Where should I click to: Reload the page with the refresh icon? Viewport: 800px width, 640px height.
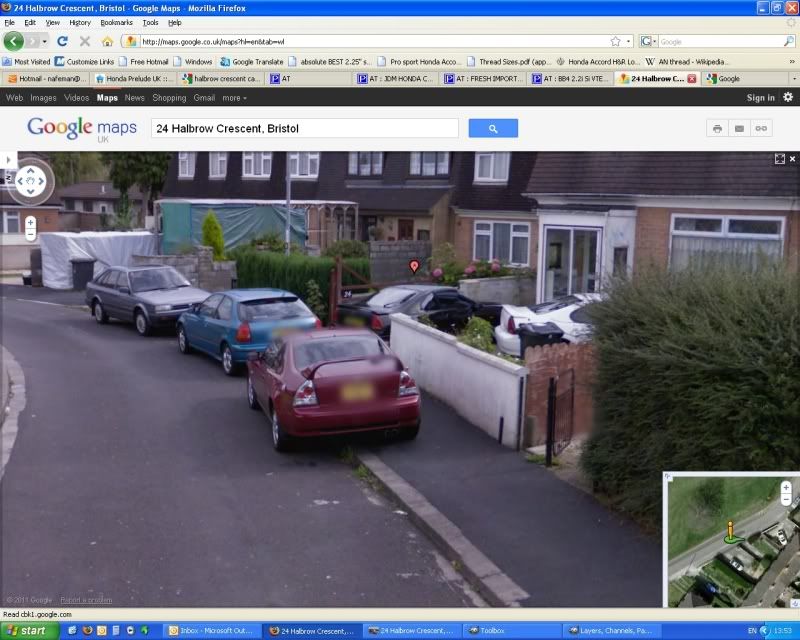62,41
